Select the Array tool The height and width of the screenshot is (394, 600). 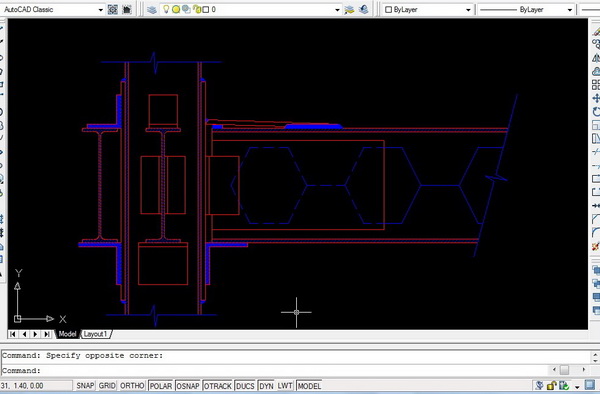(x=596, y=85)
